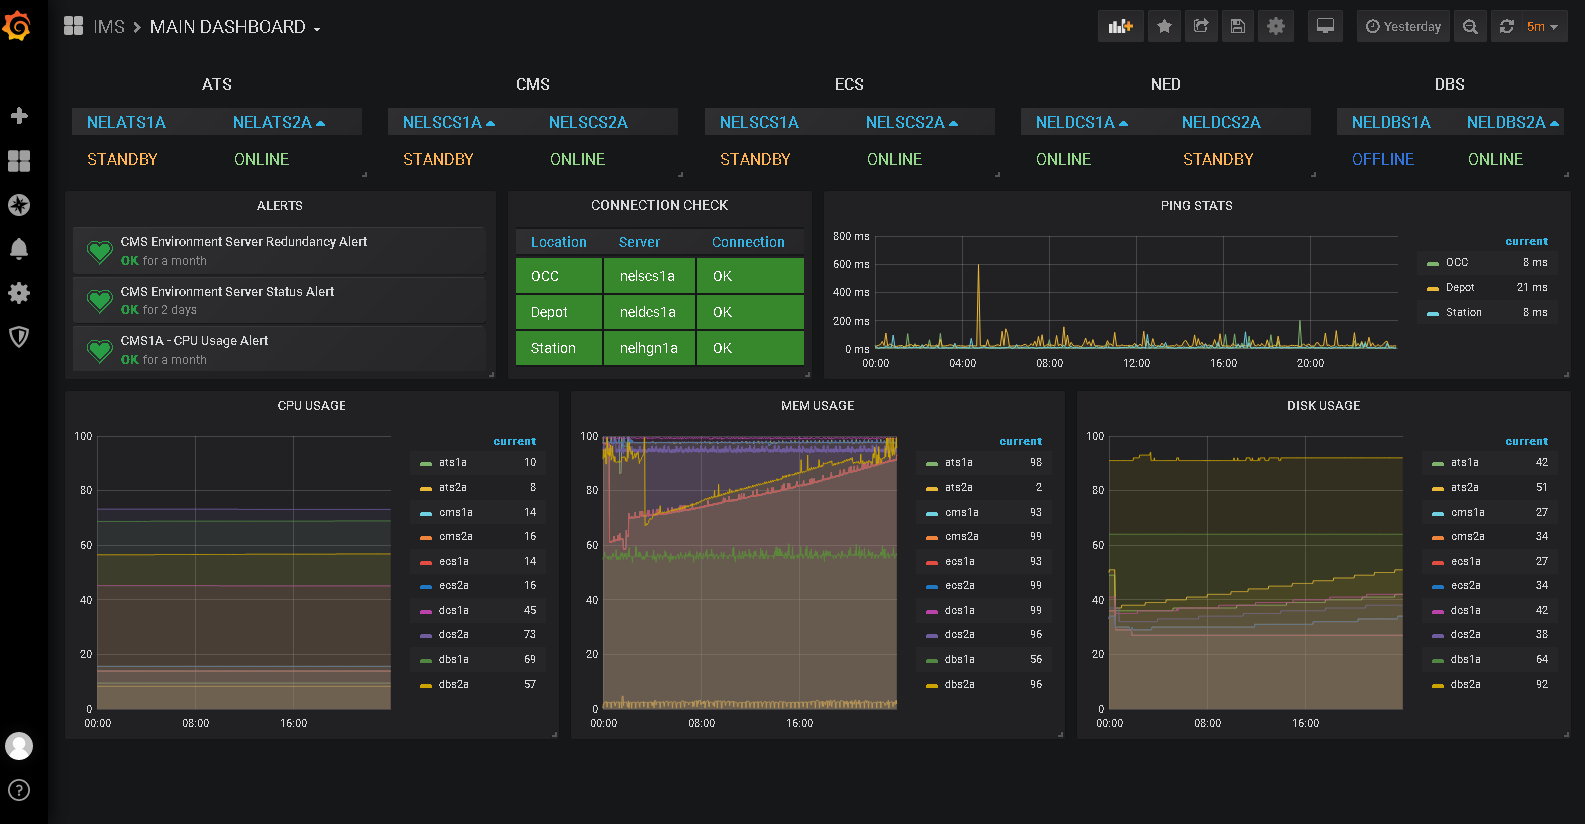Click ats2a color swatch in Mem legend
This screenshot has width=1585, height=824.
coord(932,488)
